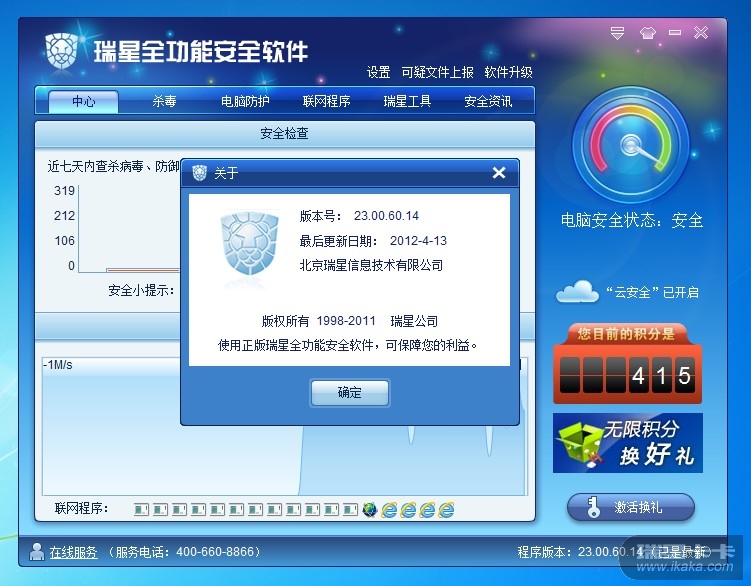Click the green gift box icon on banner

click(580, 444)
